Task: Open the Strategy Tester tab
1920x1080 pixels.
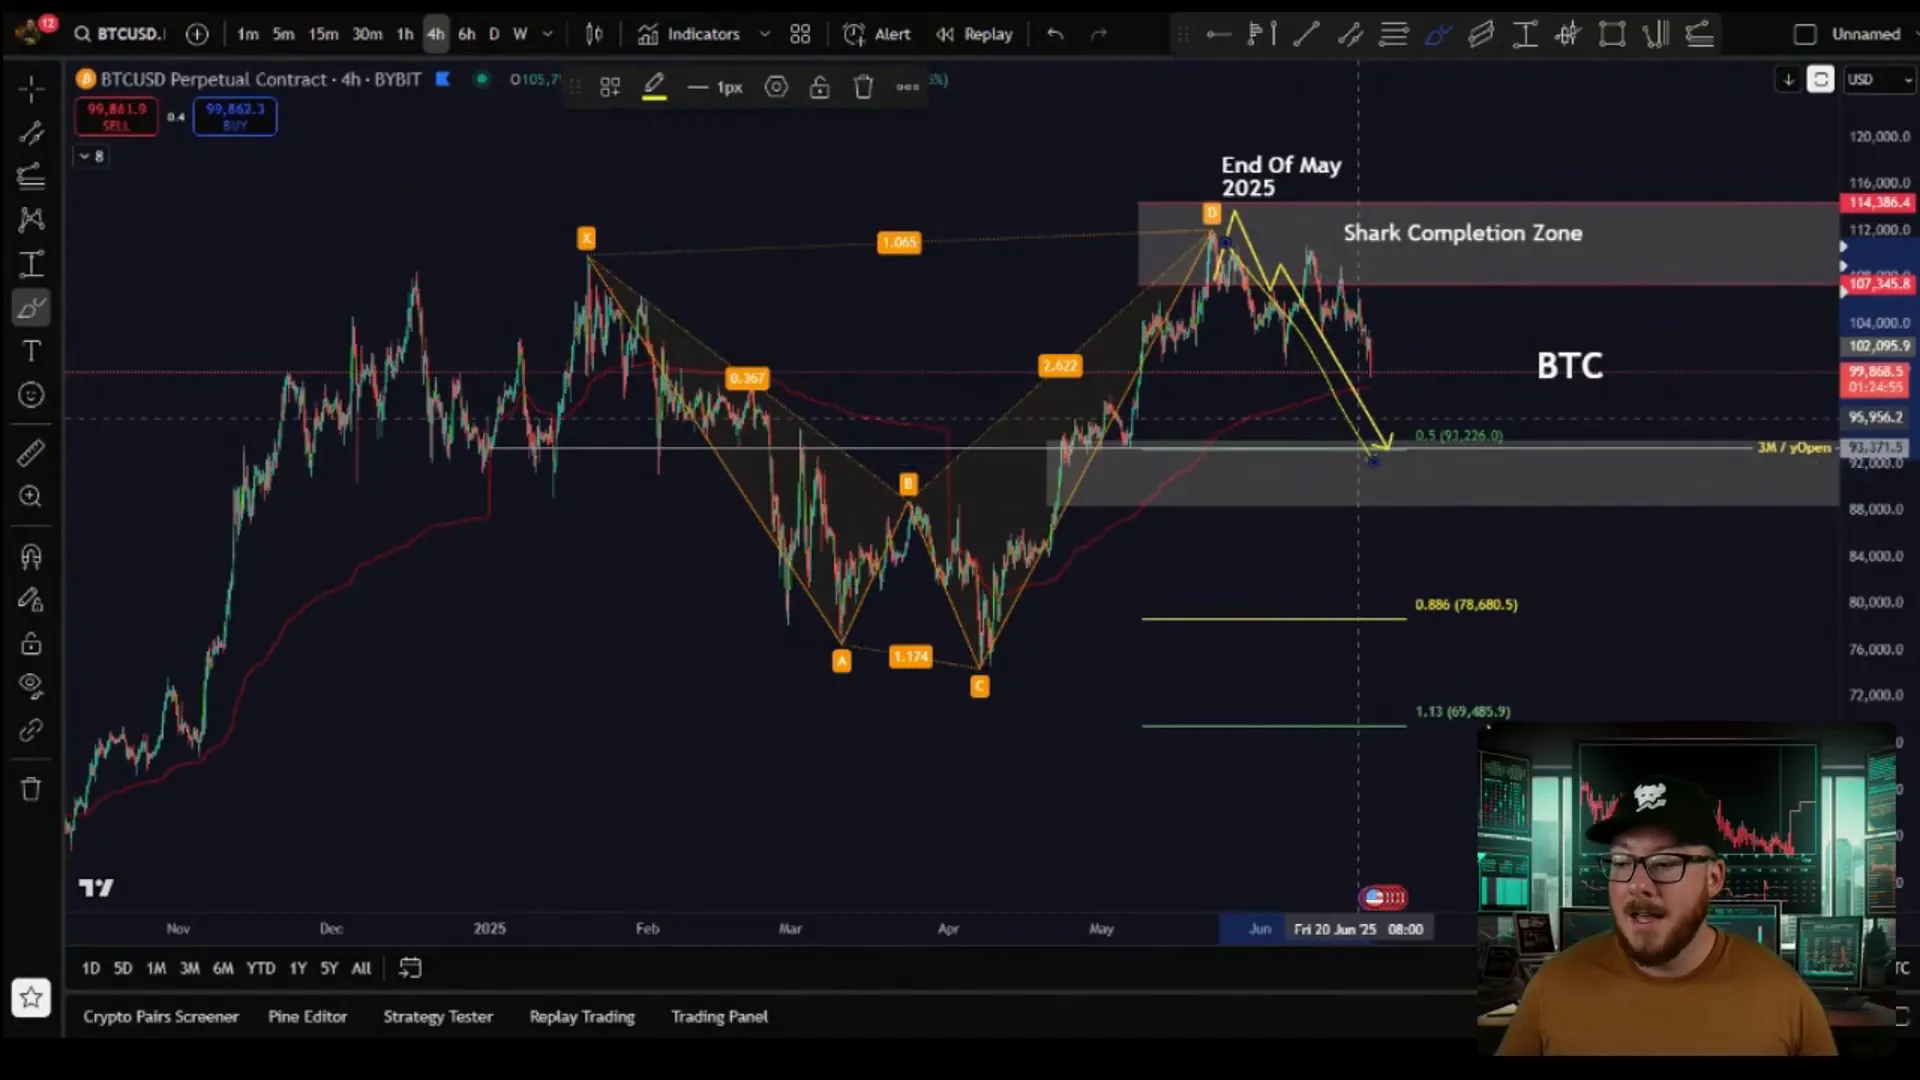Action: click(438, 1016)
